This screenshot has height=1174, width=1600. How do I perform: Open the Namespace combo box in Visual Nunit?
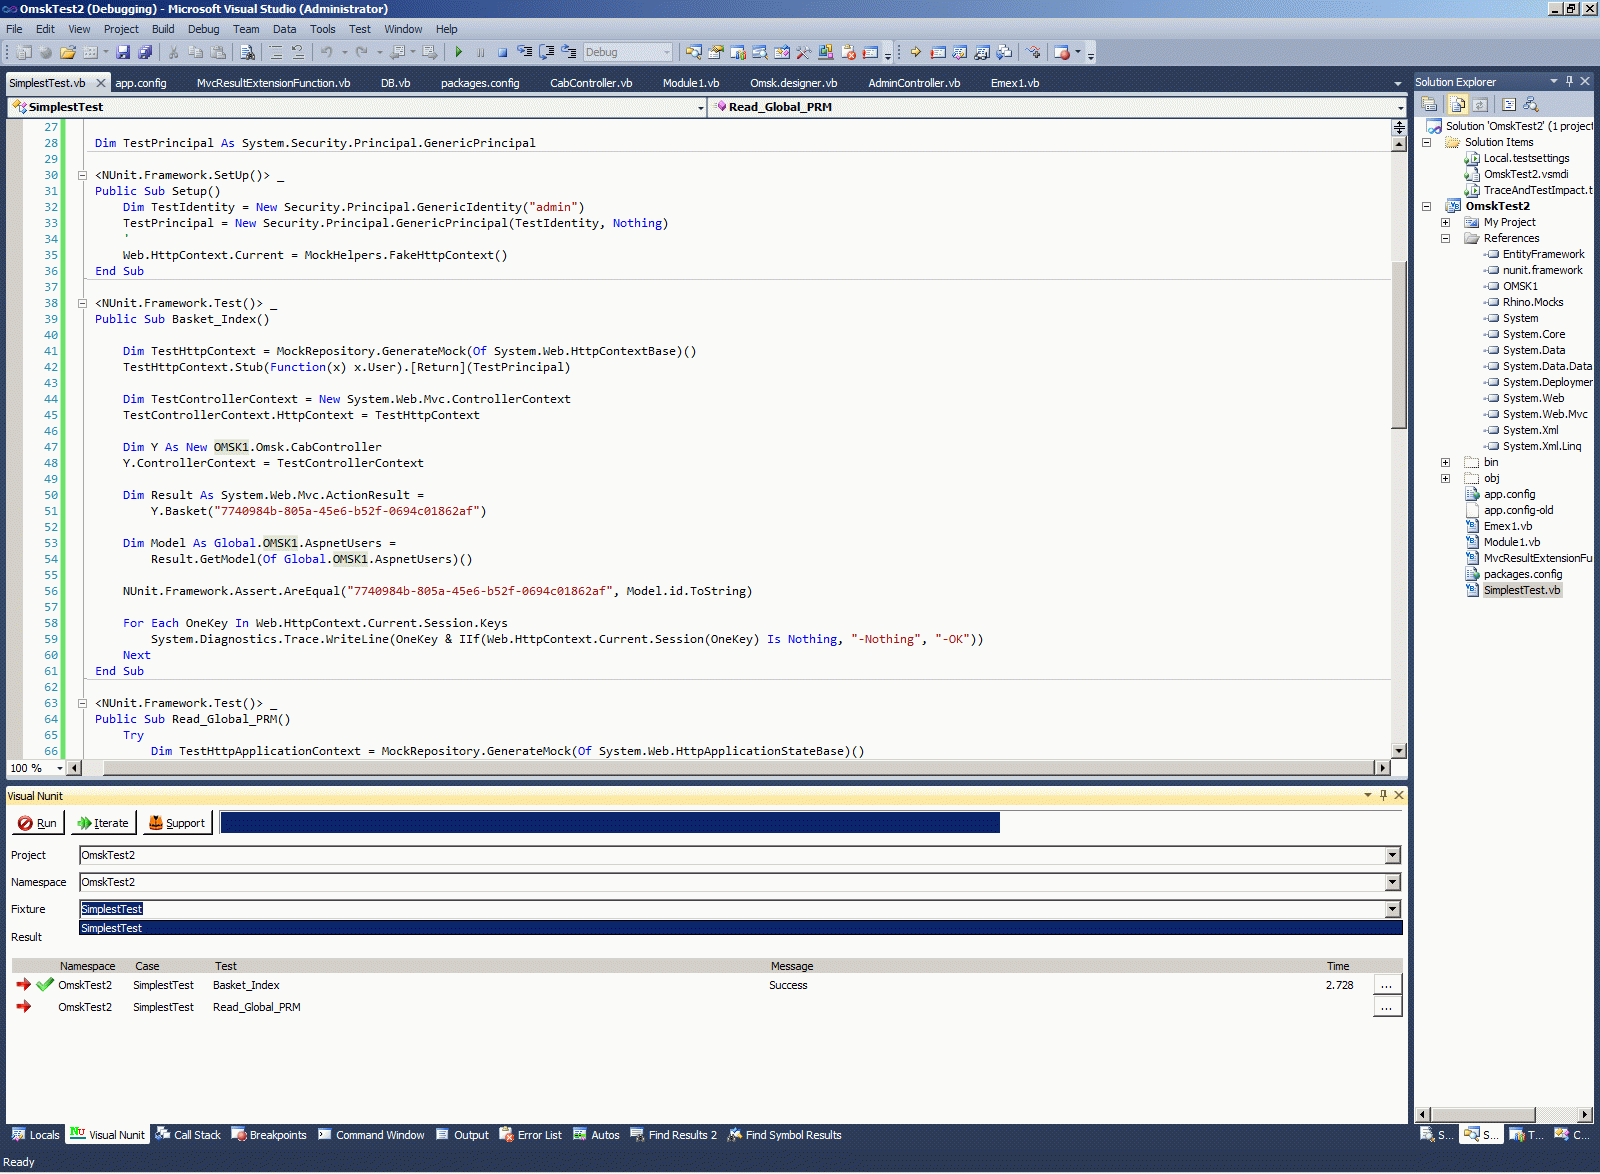coord(1393,882)
